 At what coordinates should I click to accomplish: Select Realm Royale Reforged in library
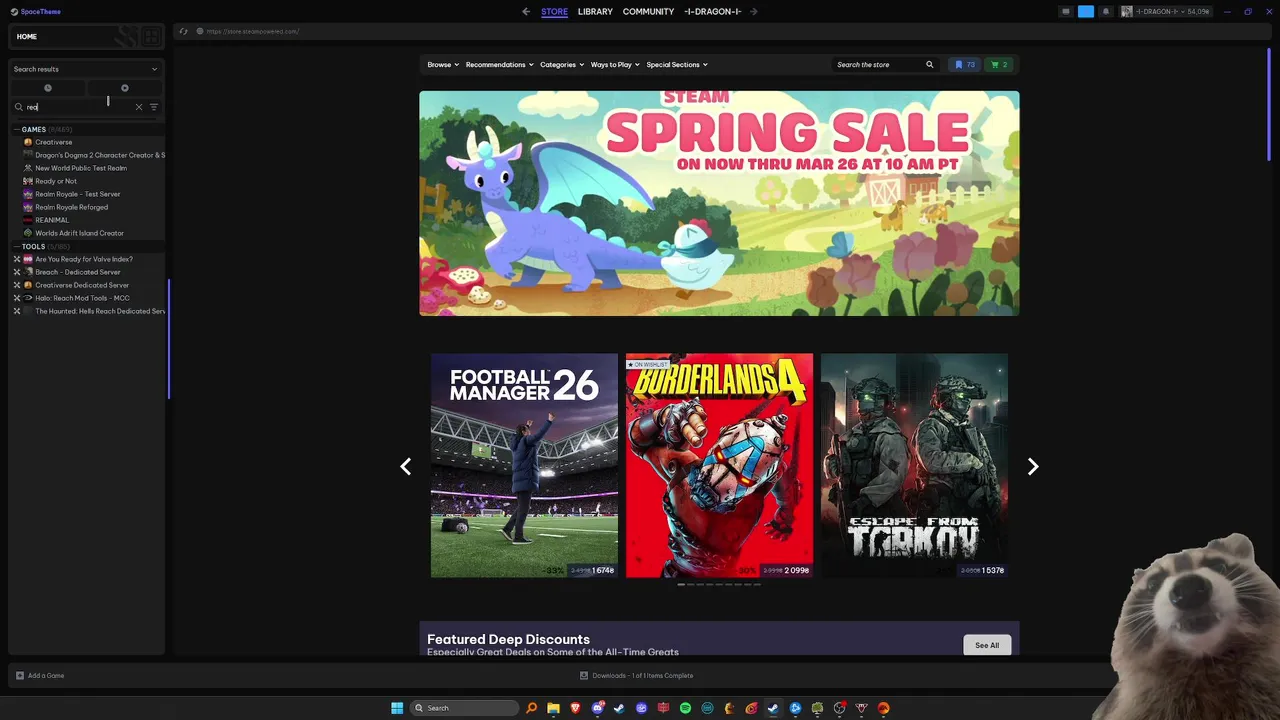tap(71, 207)
